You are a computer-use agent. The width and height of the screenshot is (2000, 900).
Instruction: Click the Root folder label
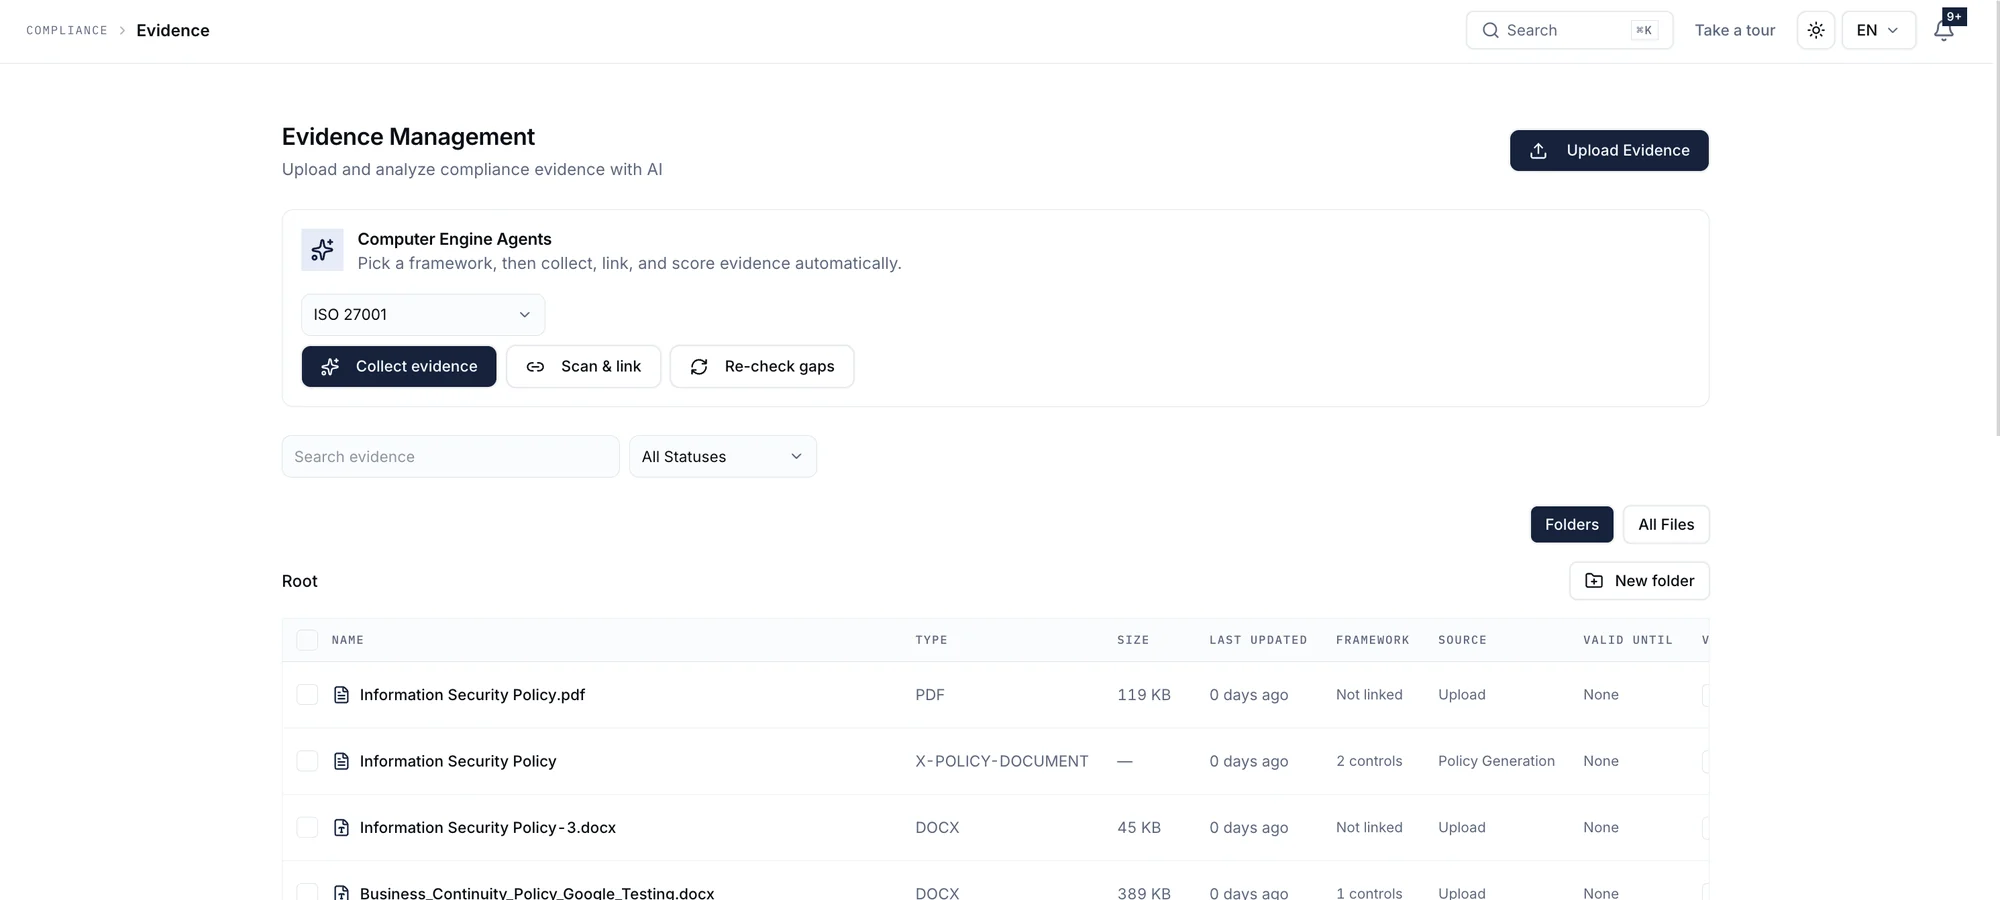[x=300, y=581]
